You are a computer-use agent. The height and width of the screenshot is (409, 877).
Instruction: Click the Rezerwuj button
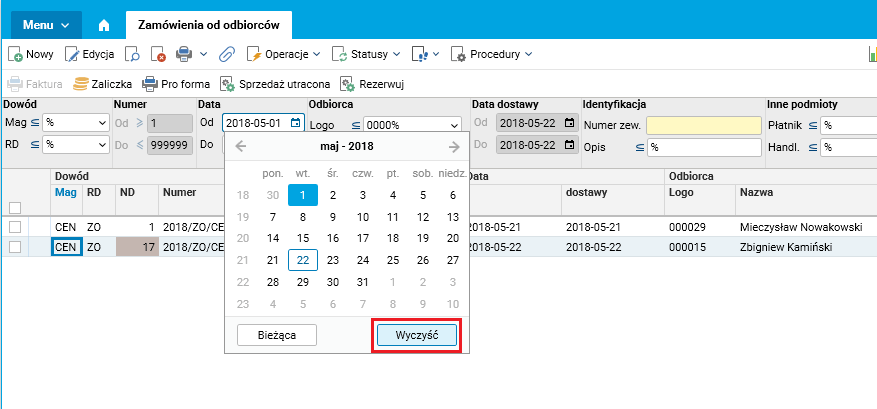pyautogui.click(x=373, y=84)
